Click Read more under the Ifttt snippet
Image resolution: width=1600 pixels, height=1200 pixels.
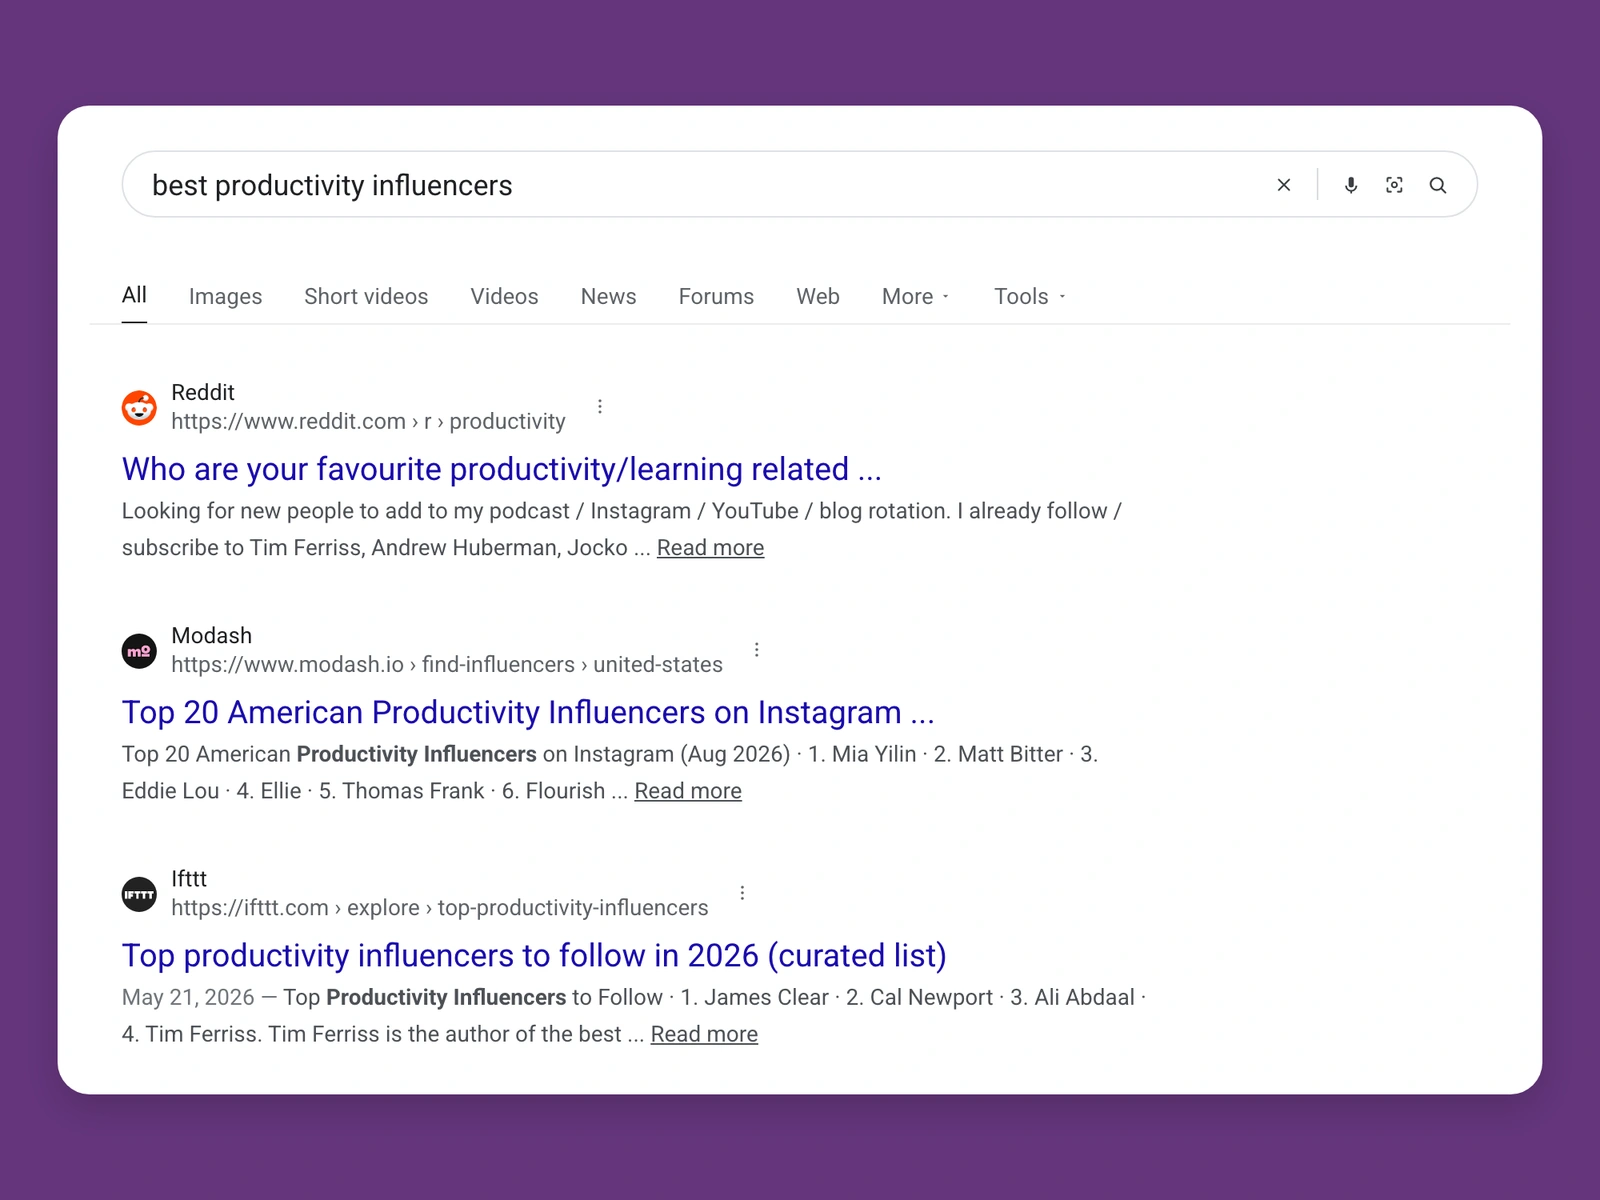click(x=704, y=1034)
